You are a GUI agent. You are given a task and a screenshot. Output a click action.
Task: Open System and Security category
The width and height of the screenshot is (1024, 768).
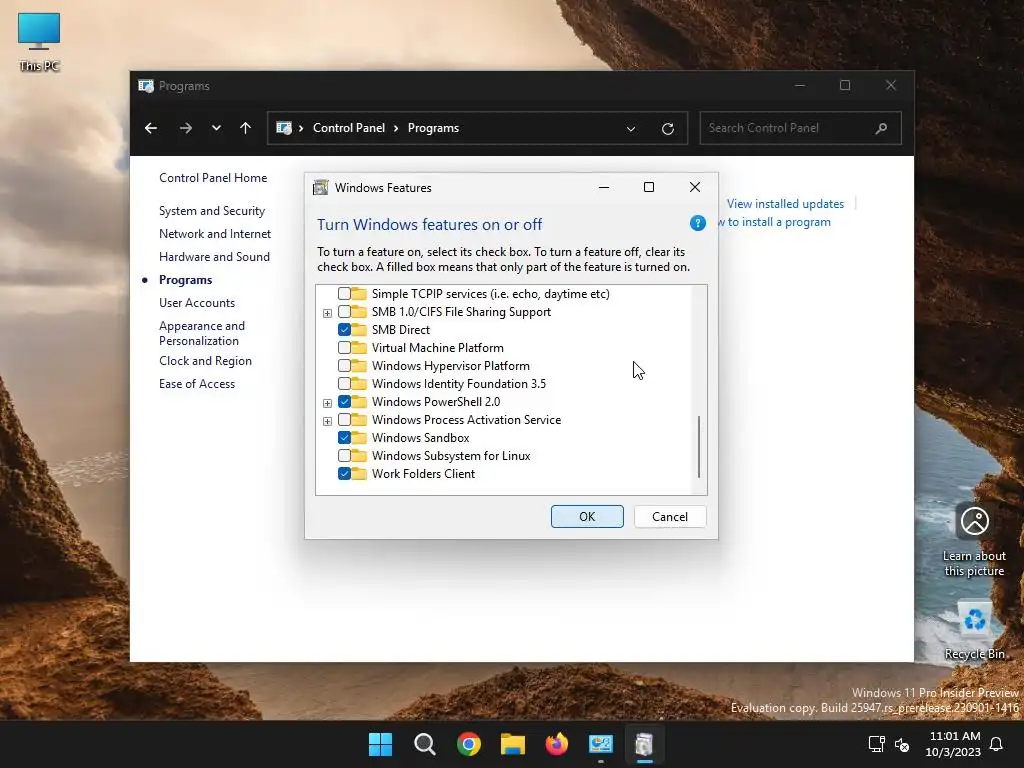click(212, 211)
